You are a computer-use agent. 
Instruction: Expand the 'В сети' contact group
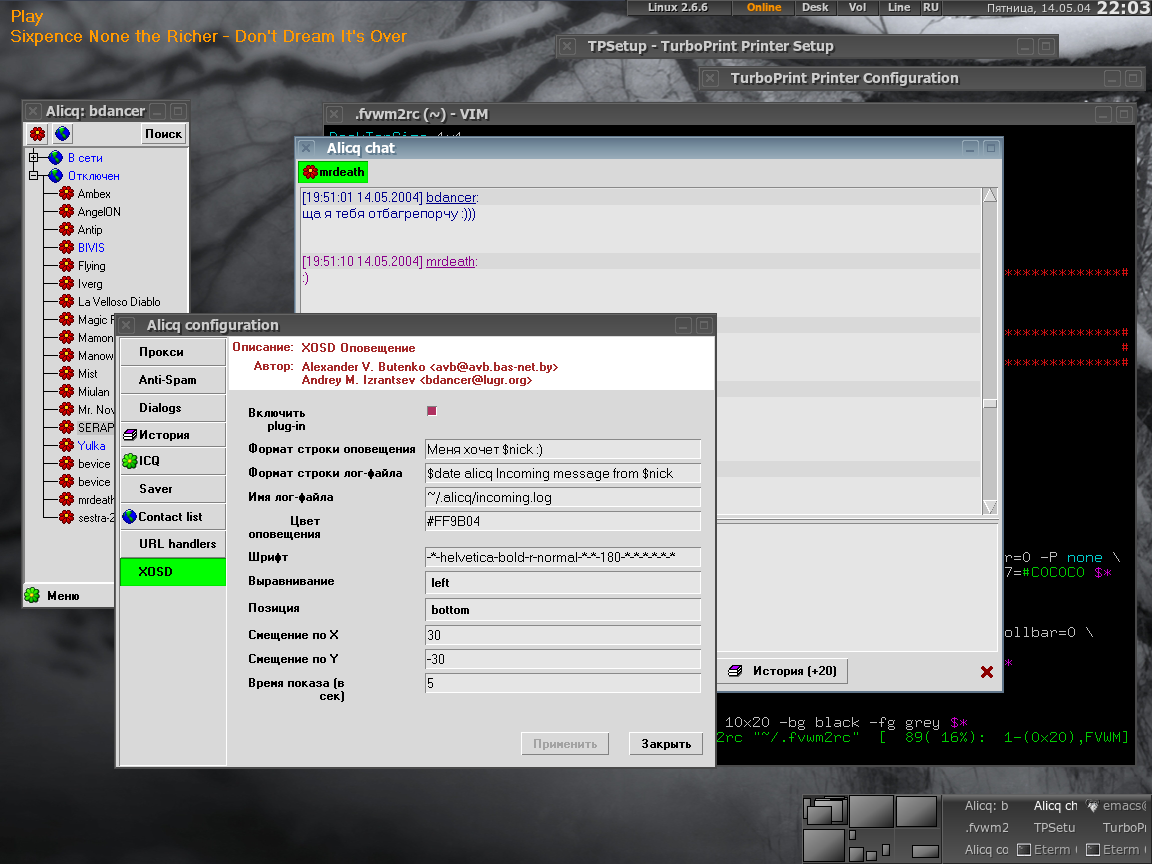[33, 158]
